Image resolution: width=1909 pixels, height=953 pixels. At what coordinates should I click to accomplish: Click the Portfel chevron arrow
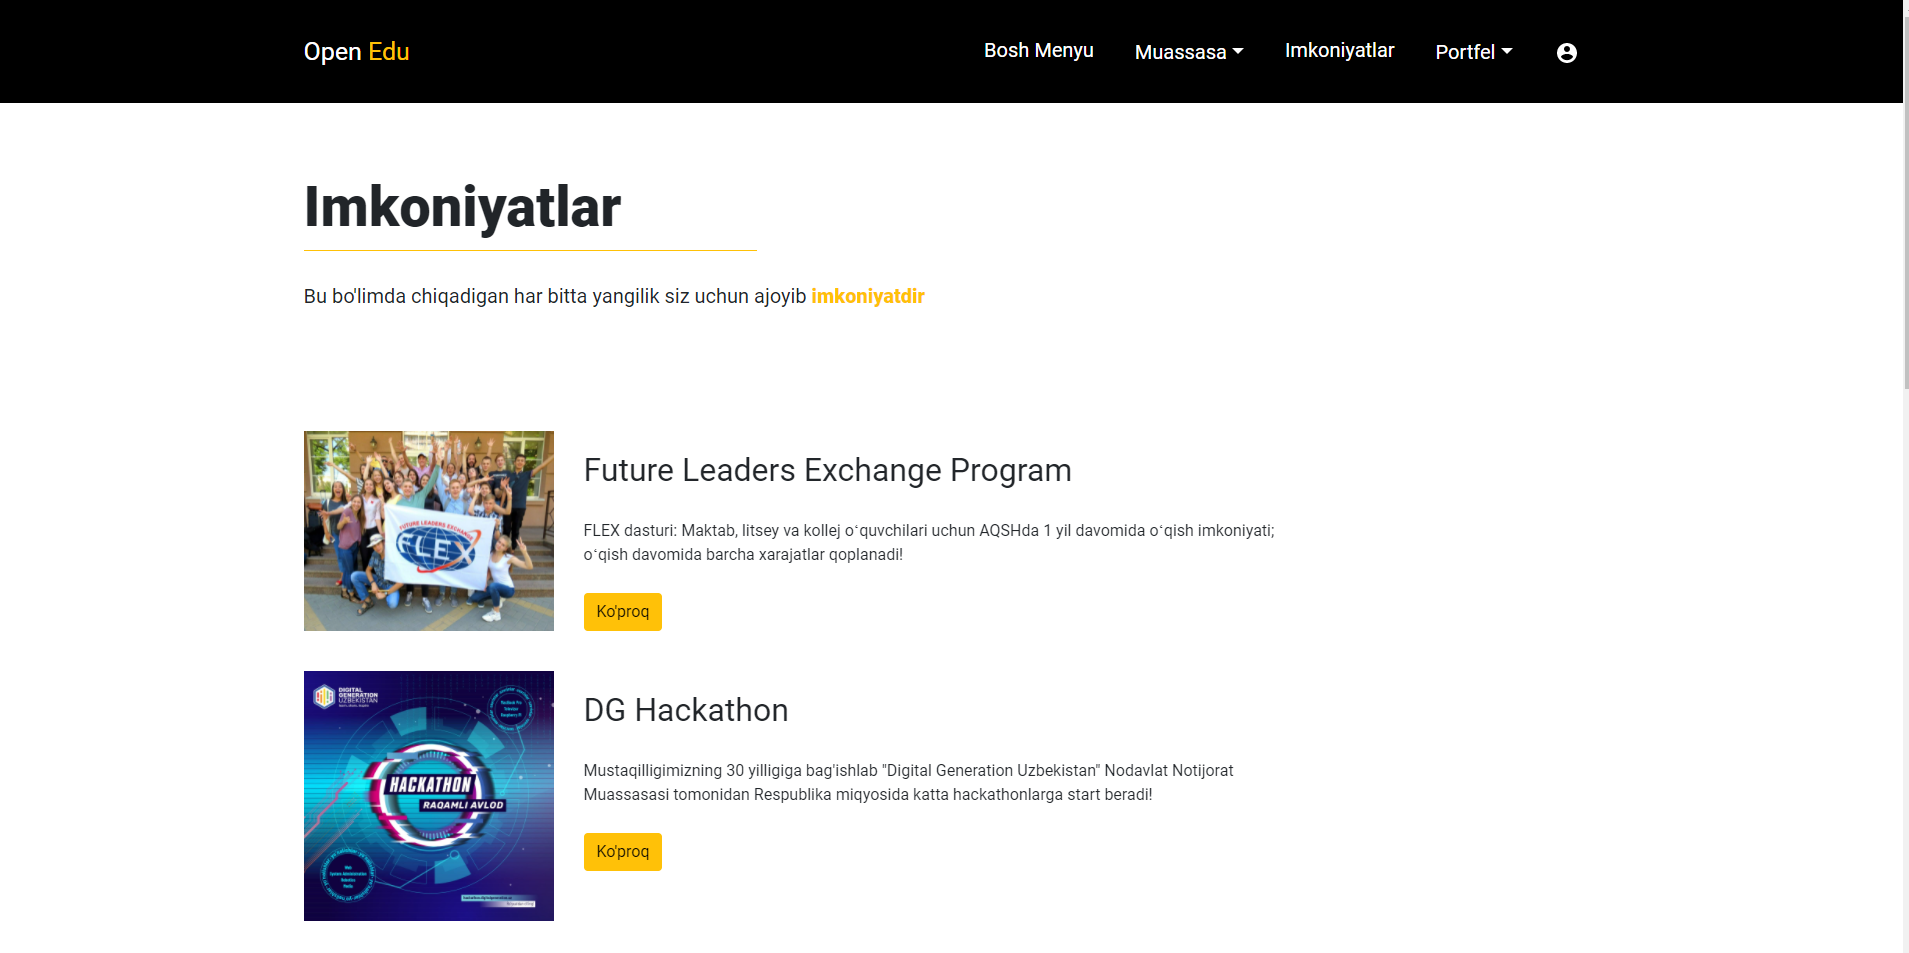[1507, 52]
